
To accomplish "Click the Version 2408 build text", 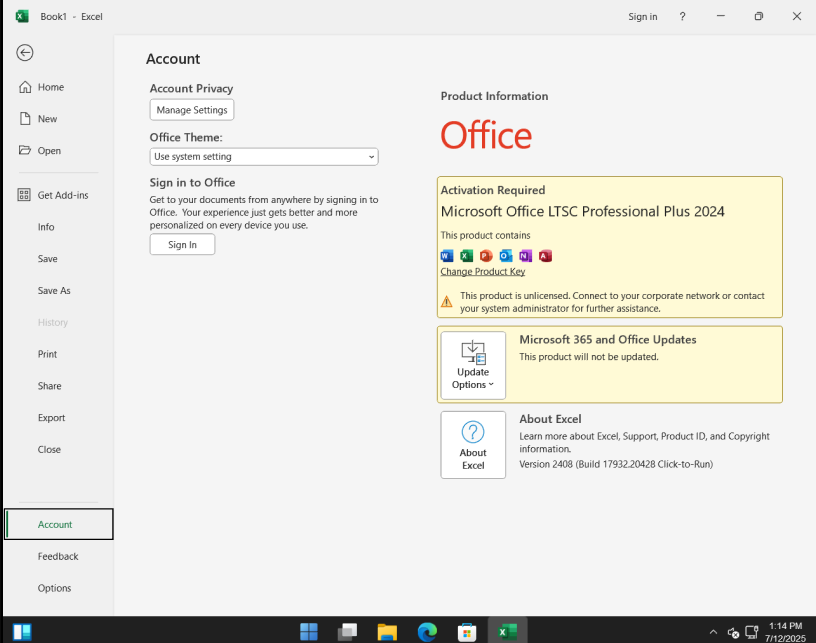I will 616,464.
